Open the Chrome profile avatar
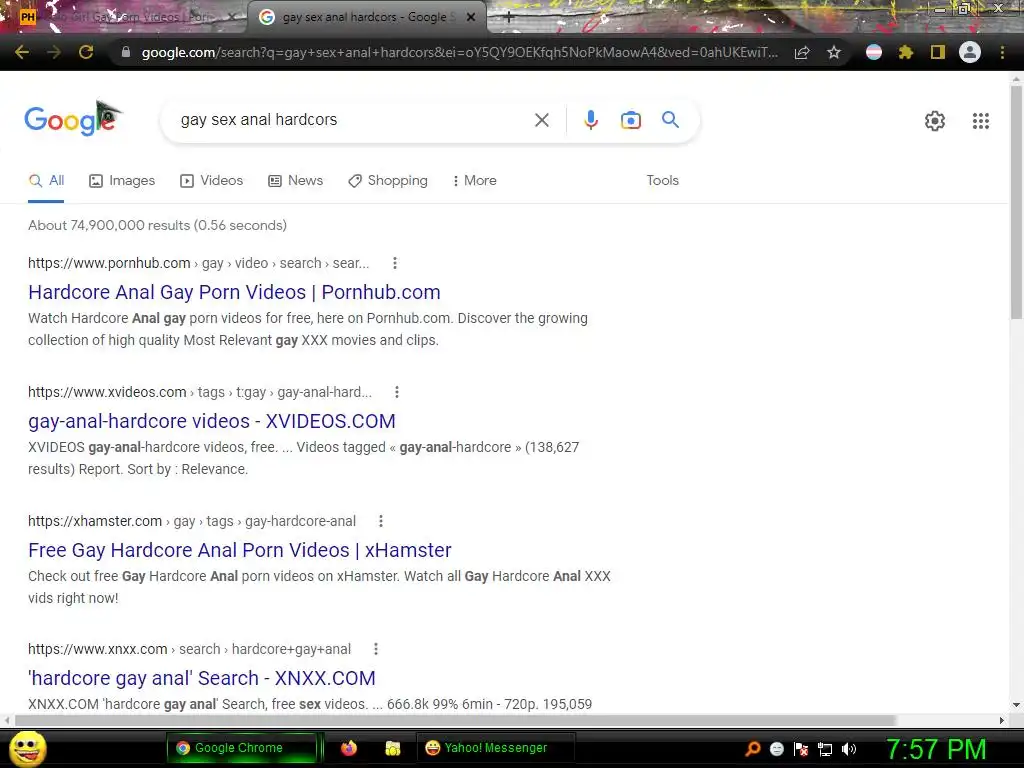Image resolution: width=1024 pixels, height=768 pixels. pyautogui.click(x=970, y=52)
